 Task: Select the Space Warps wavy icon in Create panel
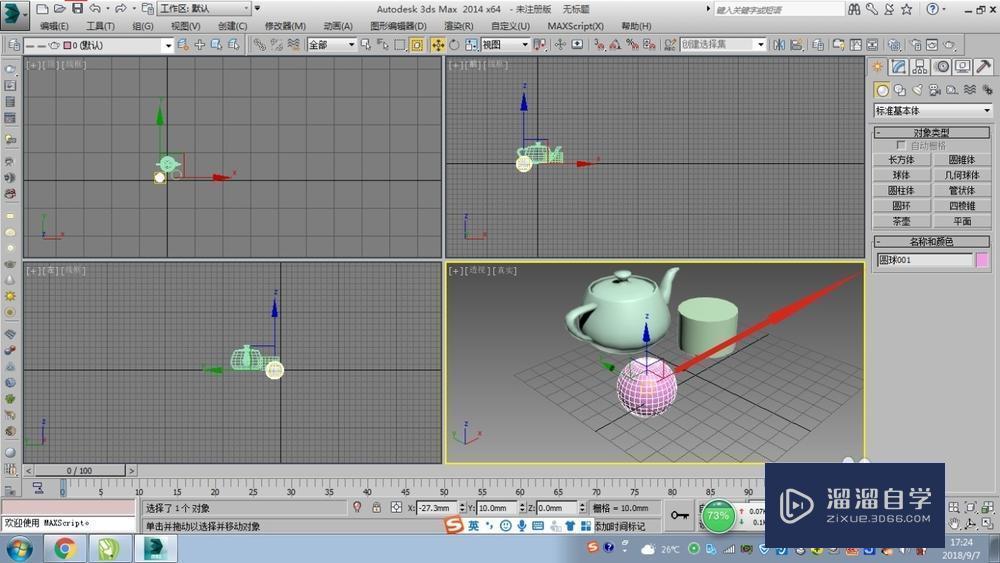click(969, 90)
